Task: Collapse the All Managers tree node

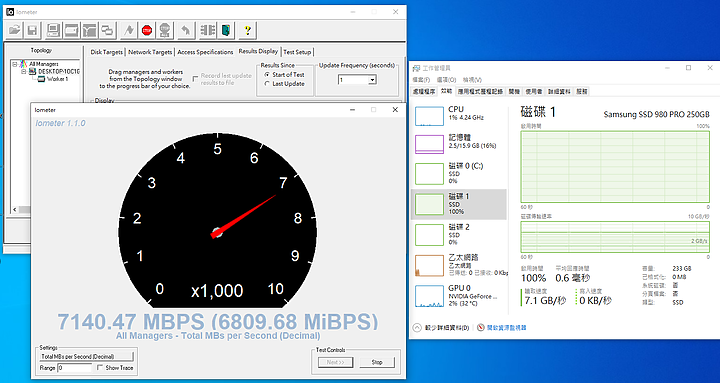Action: tap(15, 64)
